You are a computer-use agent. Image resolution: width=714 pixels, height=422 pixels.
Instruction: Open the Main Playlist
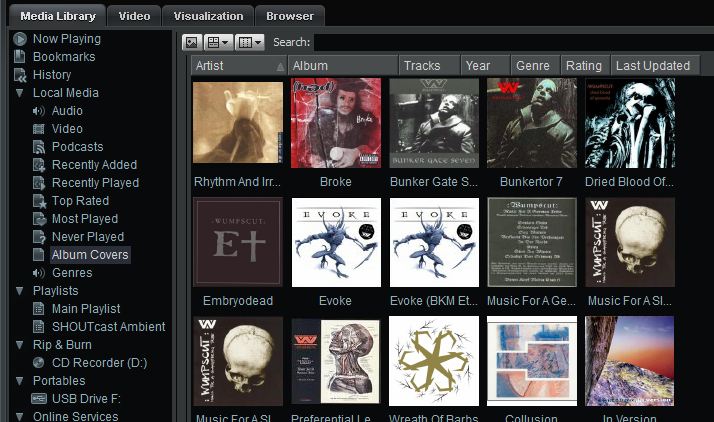pyautogui.click(x=86, y=309)
